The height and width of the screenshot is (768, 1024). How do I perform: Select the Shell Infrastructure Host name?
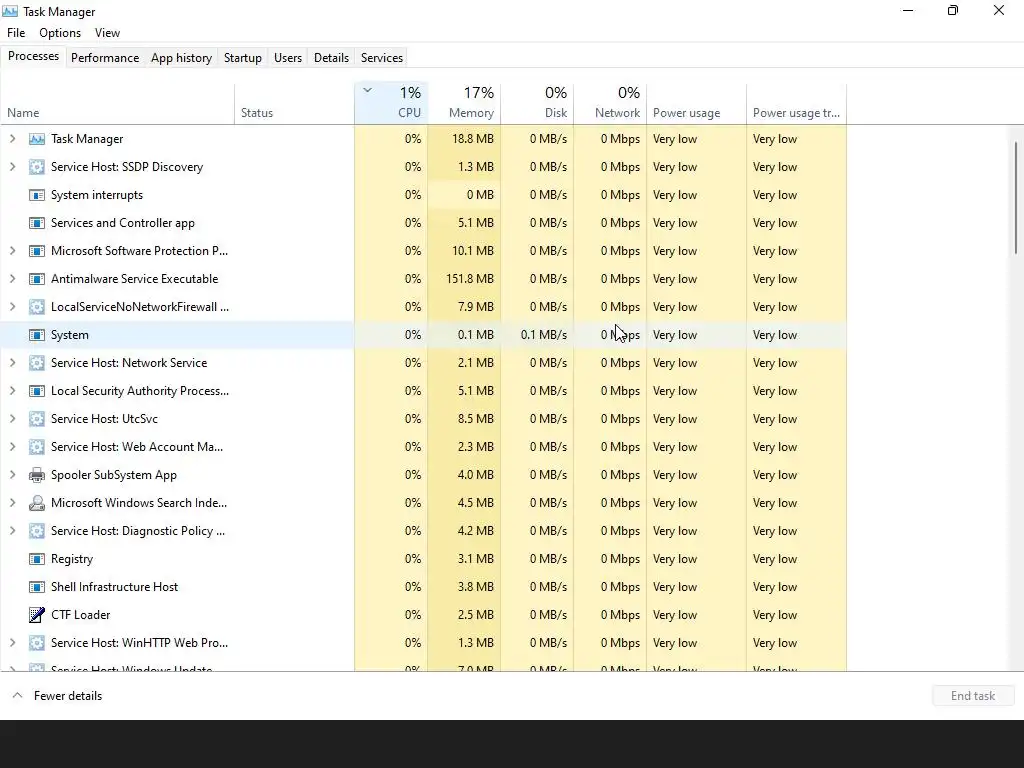[114, 587]
